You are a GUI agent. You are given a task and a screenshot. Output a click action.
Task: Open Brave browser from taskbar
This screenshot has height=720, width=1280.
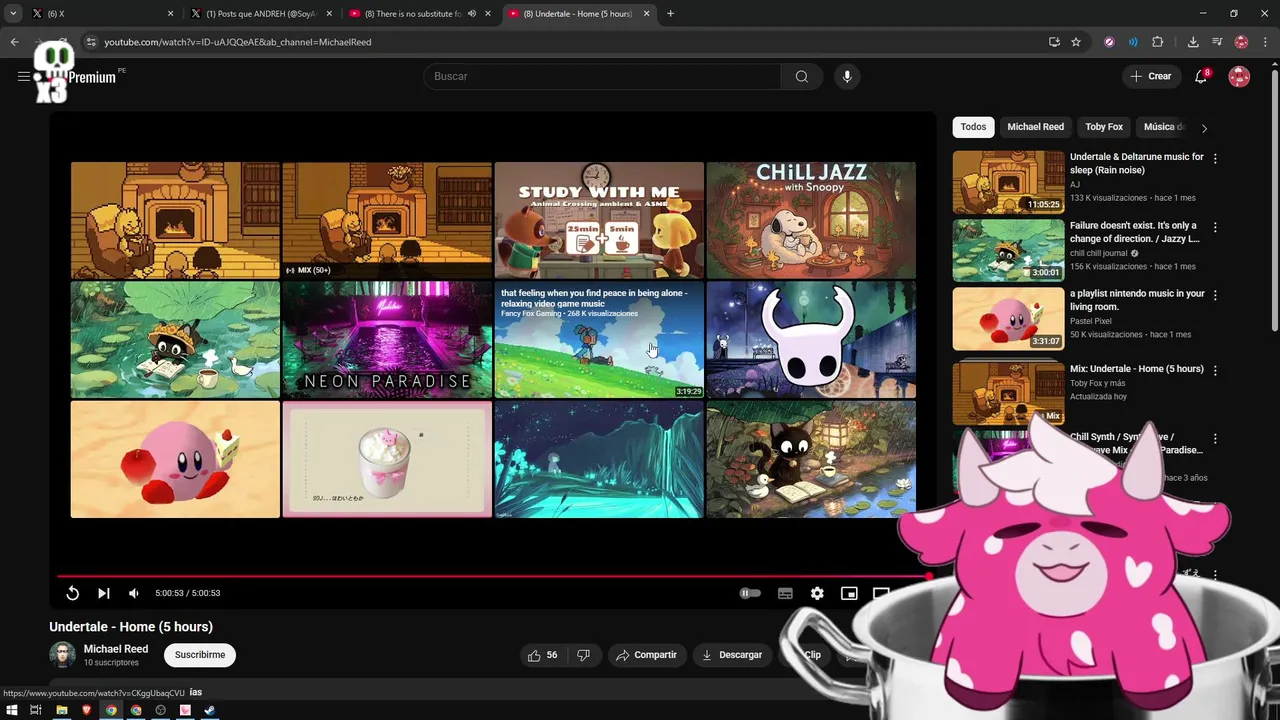pos(86,710)
